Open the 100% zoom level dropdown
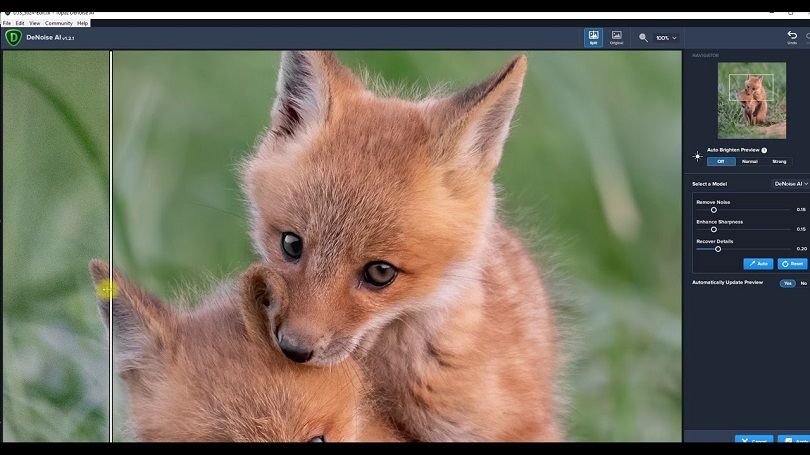Viewport: 810px width, 455px height. tap(666, 38)
